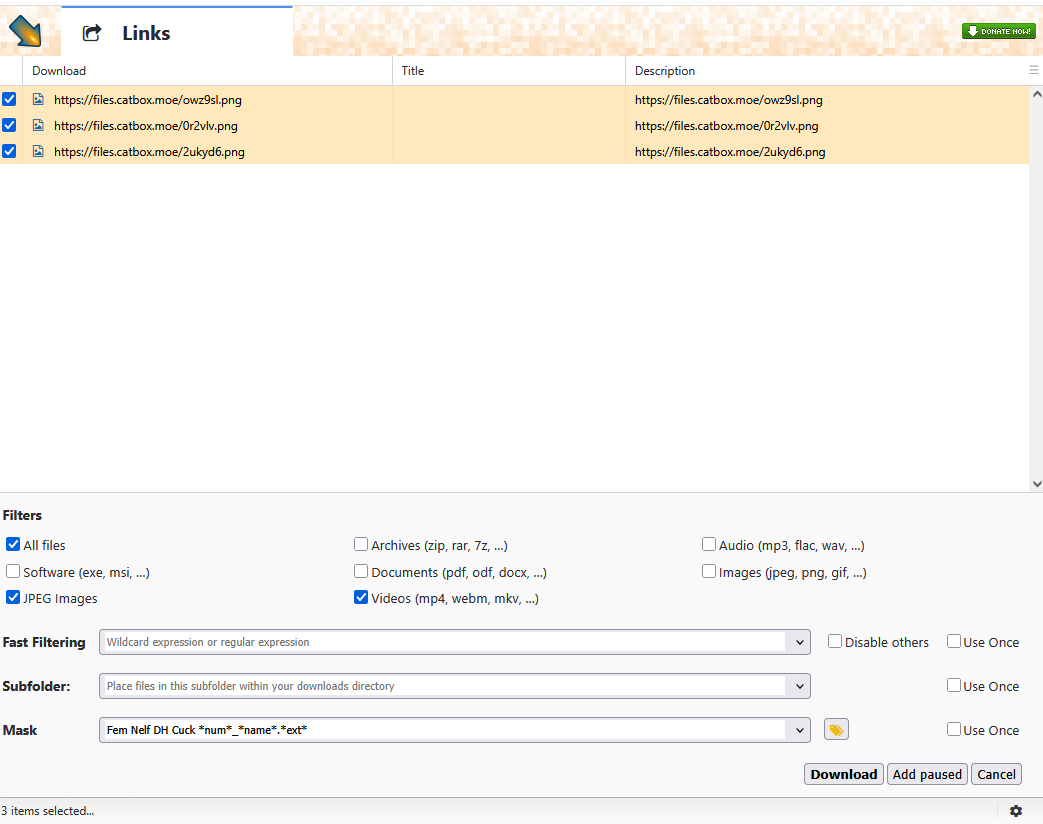
Task: Click the Links share icon
Action: (x=92, y=33)
